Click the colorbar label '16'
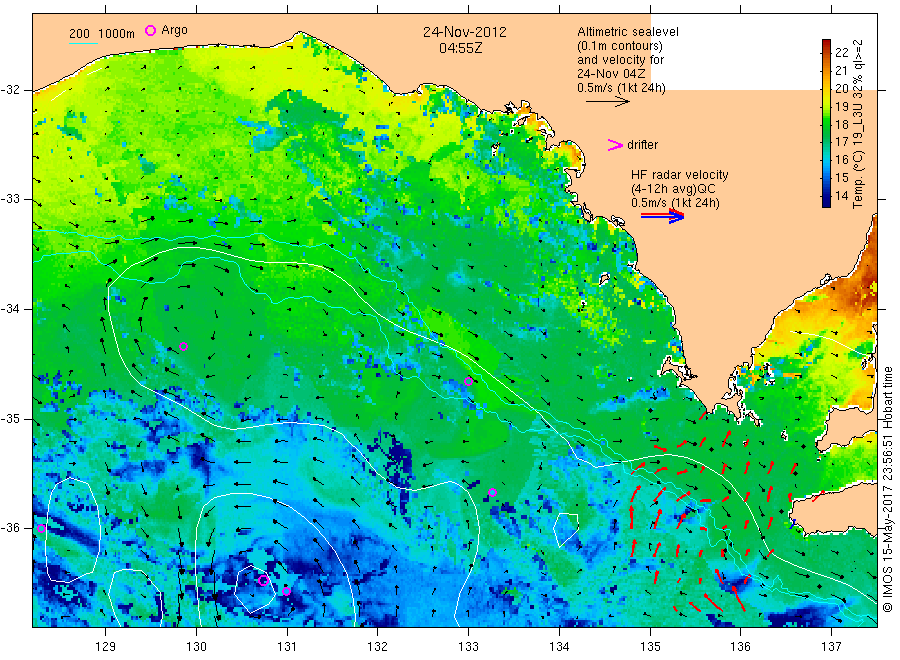The height and width of the screenshot is (660, 900). coord(841,160)
